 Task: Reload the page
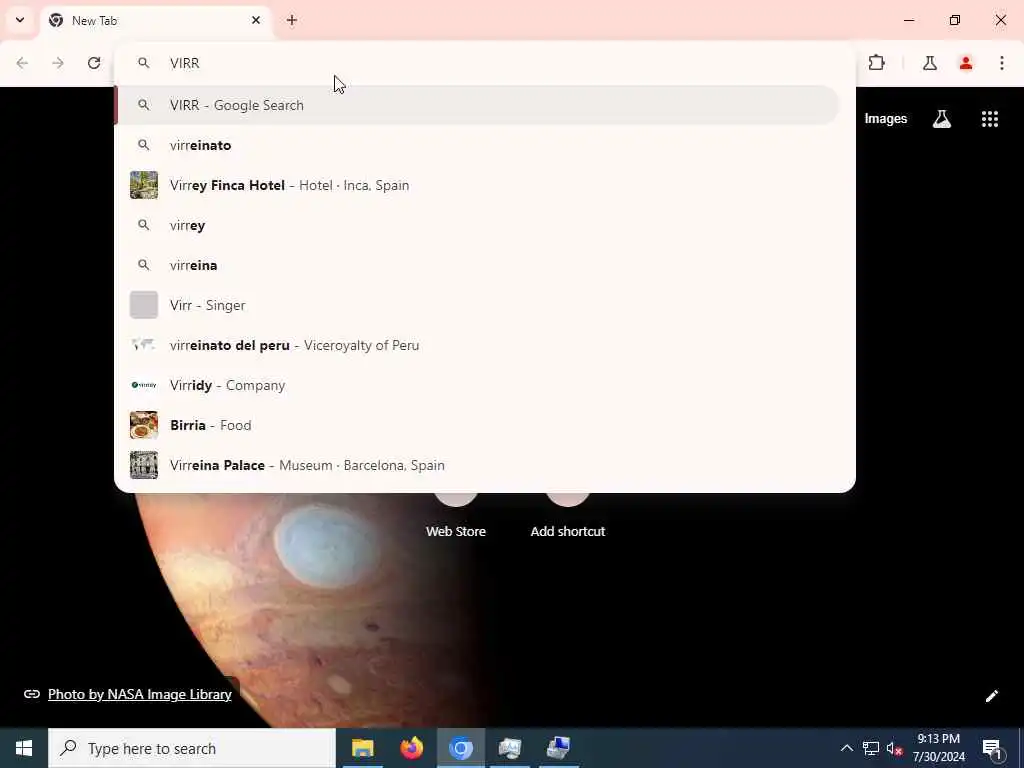tap(94, 63)
